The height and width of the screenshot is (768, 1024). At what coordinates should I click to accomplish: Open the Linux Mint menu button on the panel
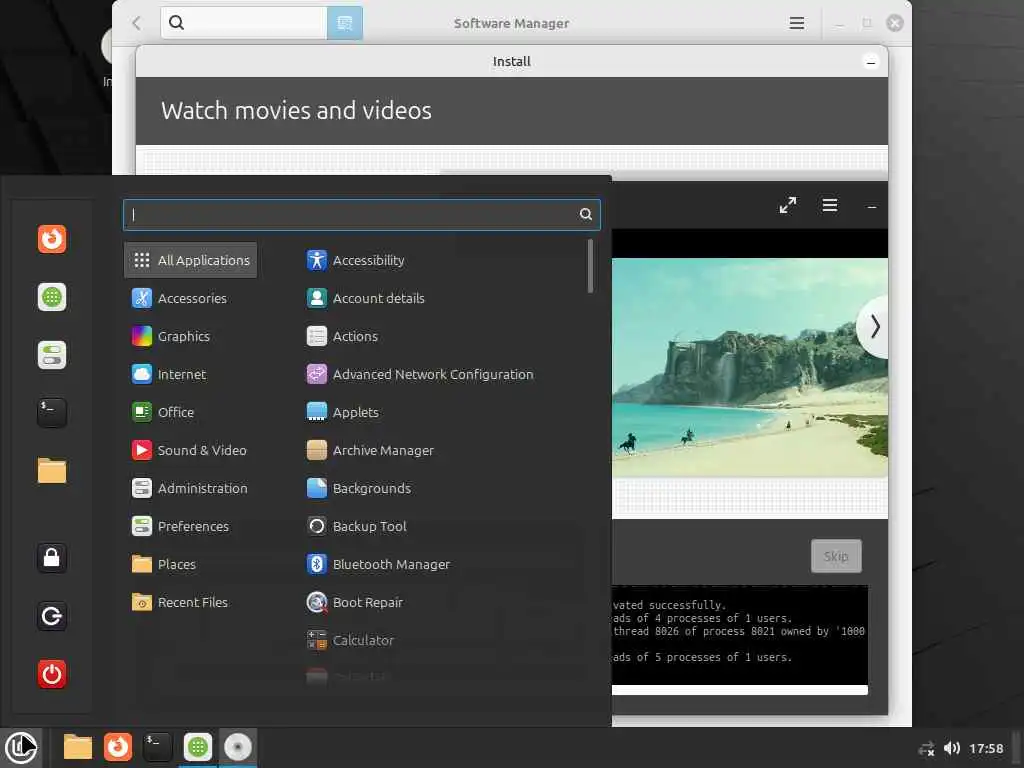[21, 747]
